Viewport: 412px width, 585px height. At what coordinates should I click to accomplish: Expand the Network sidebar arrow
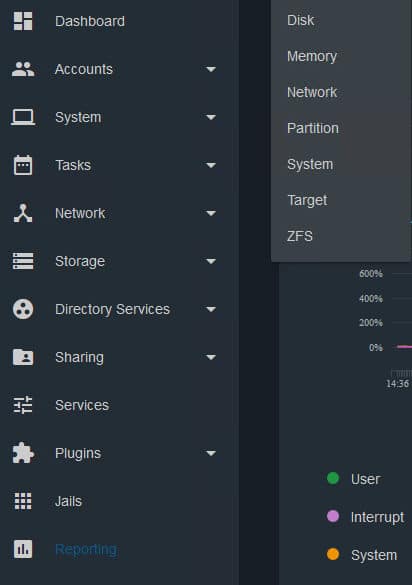[211, 213]
